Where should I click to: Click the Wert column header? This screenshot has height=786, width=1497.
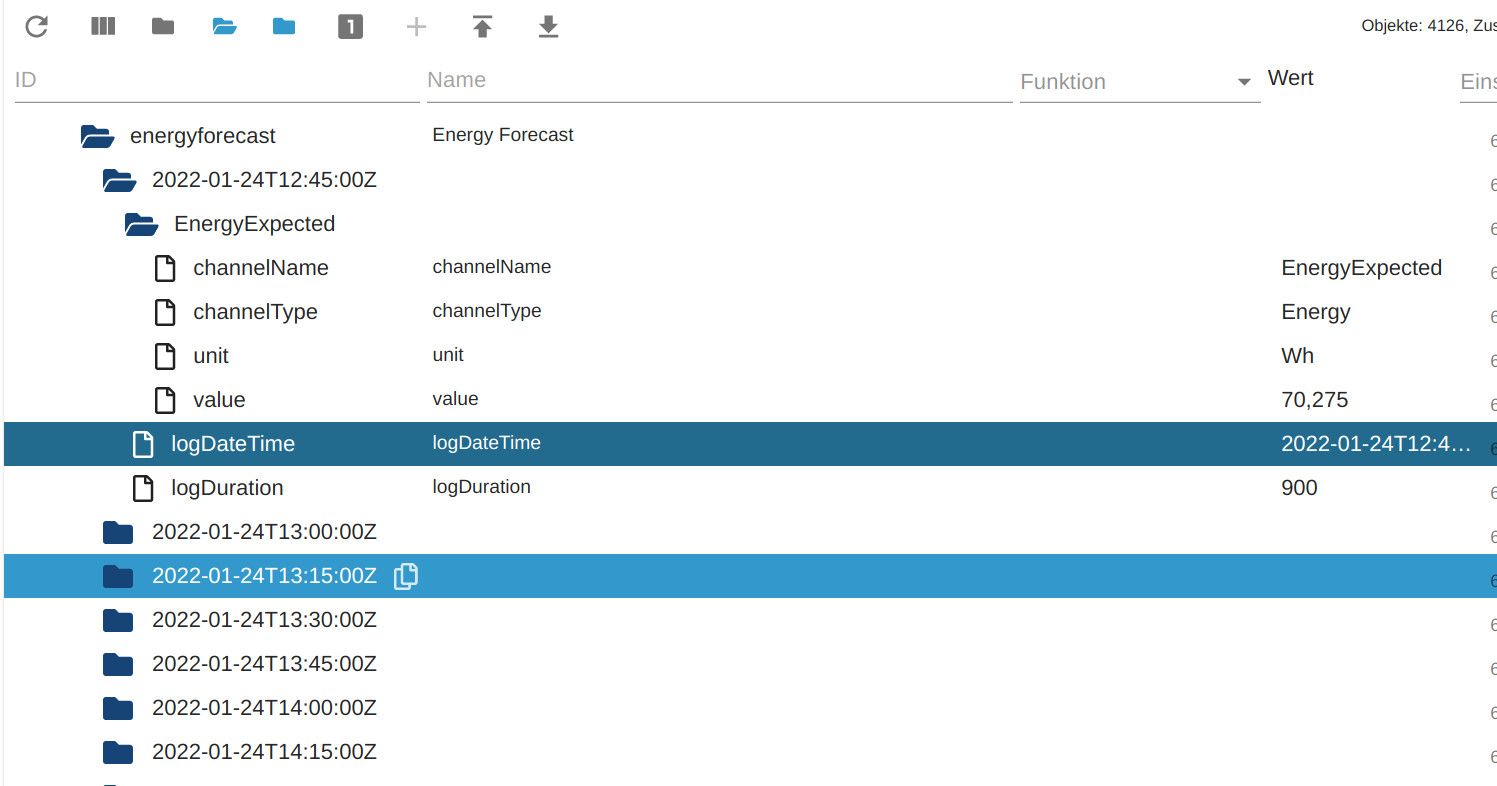(x=1290, y=78)
